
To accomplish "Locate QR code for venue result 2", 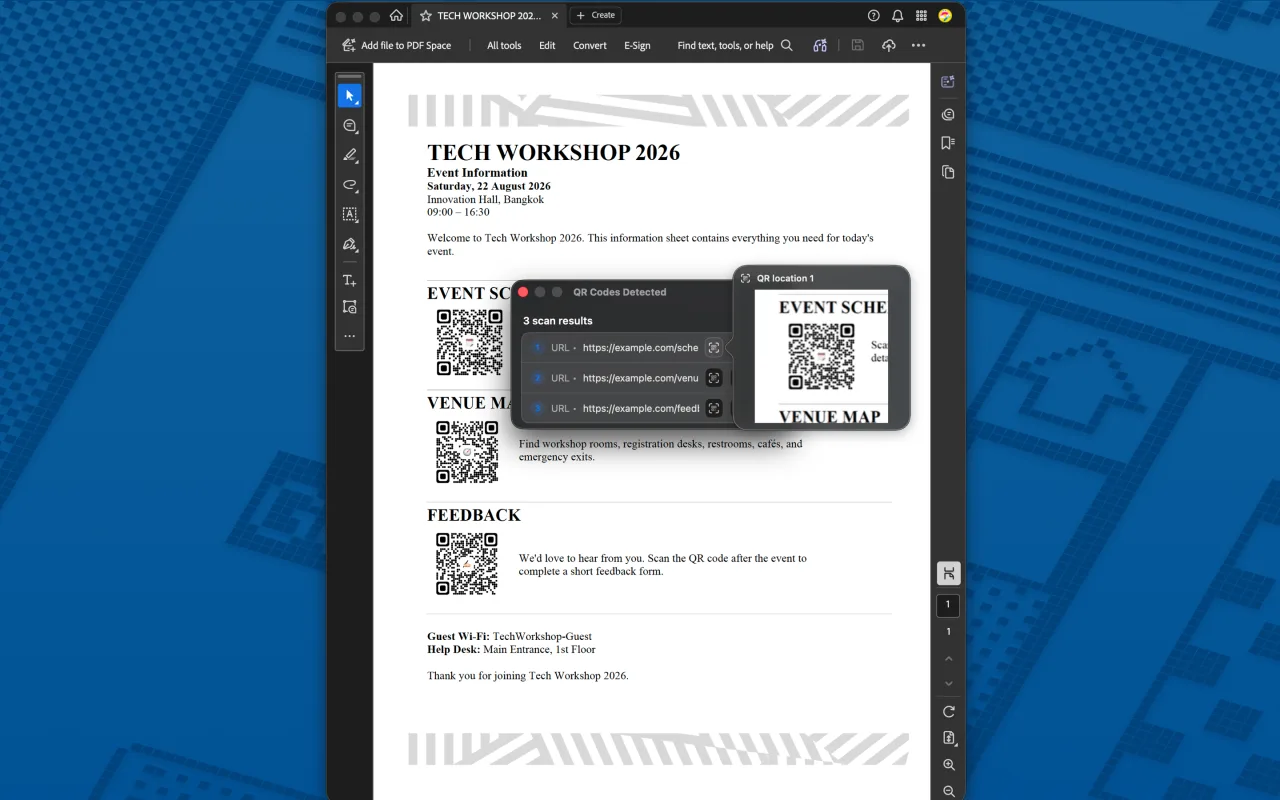I will [x=713, y=378].
